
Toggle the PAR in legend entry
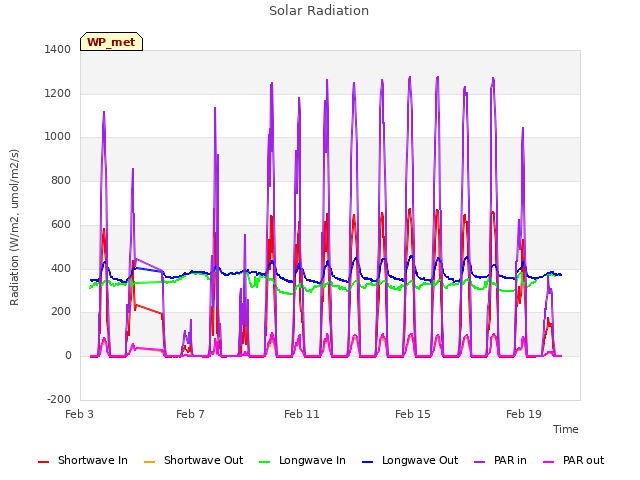coord(500,460)
